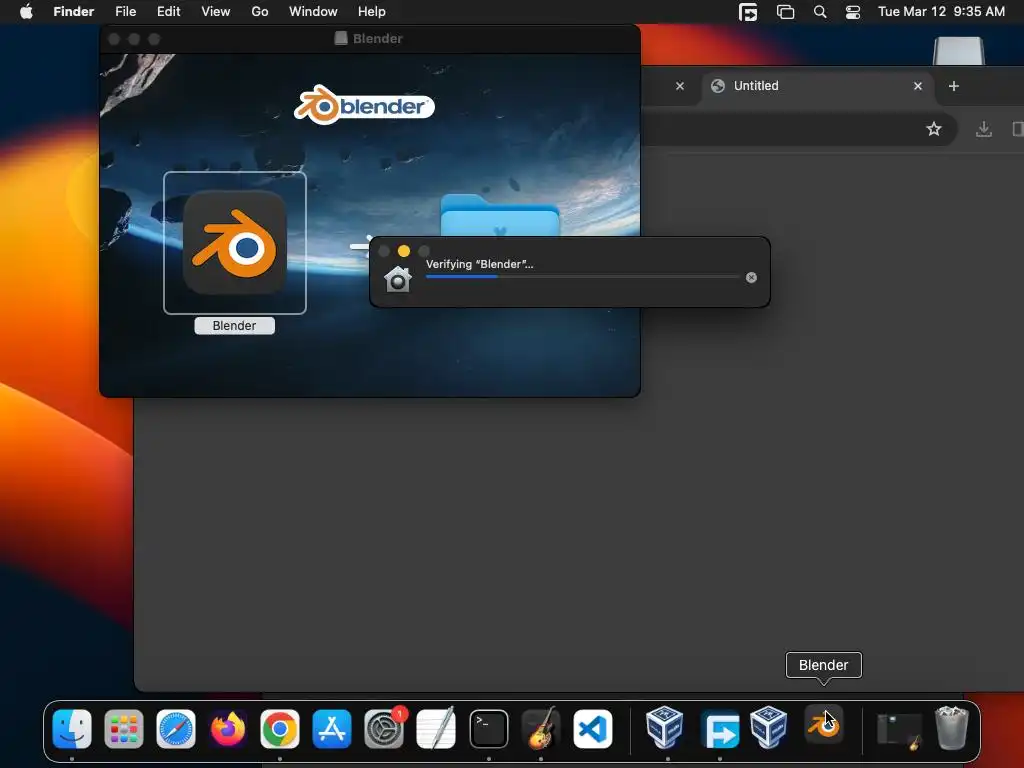Open the blue arrow app in the Dock
The height and width of the screenshot is (768, 1024).
[x=720, y=729]
